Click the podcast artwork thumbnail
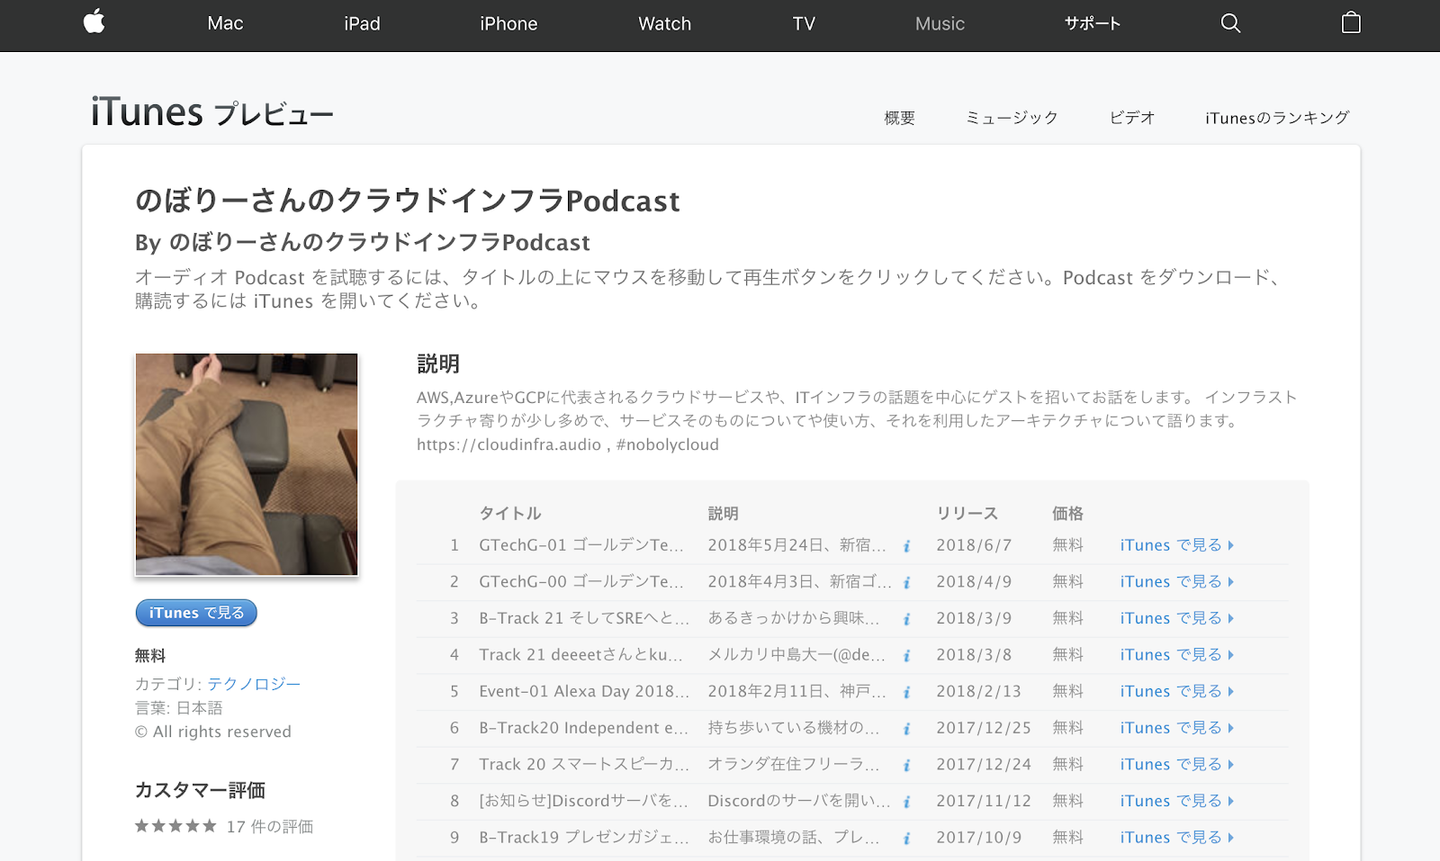Image resolution: width=1440 pixels, height=861 pixels. [x=246, y=464]
